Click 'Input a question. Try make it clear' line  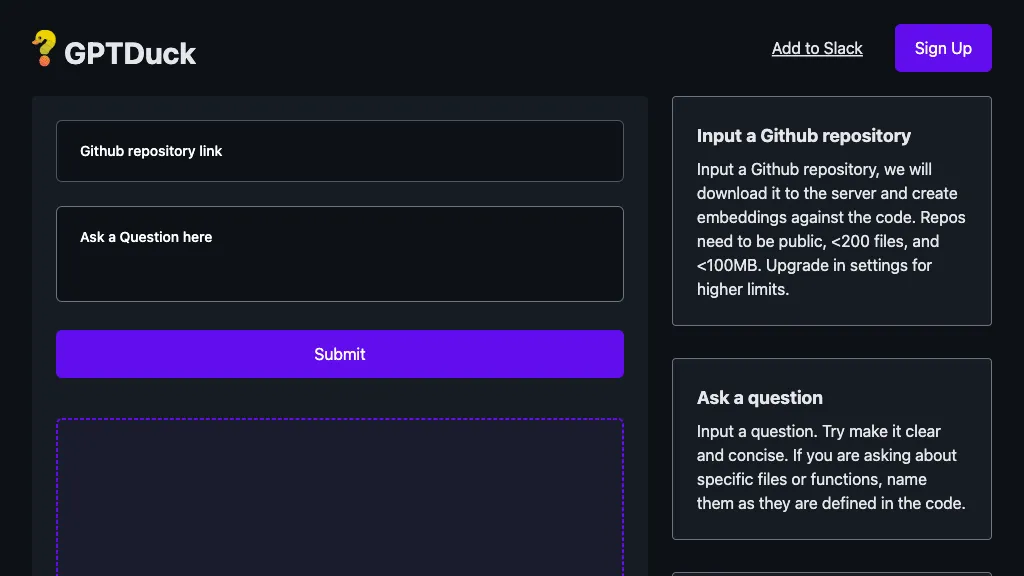point(819,431)
